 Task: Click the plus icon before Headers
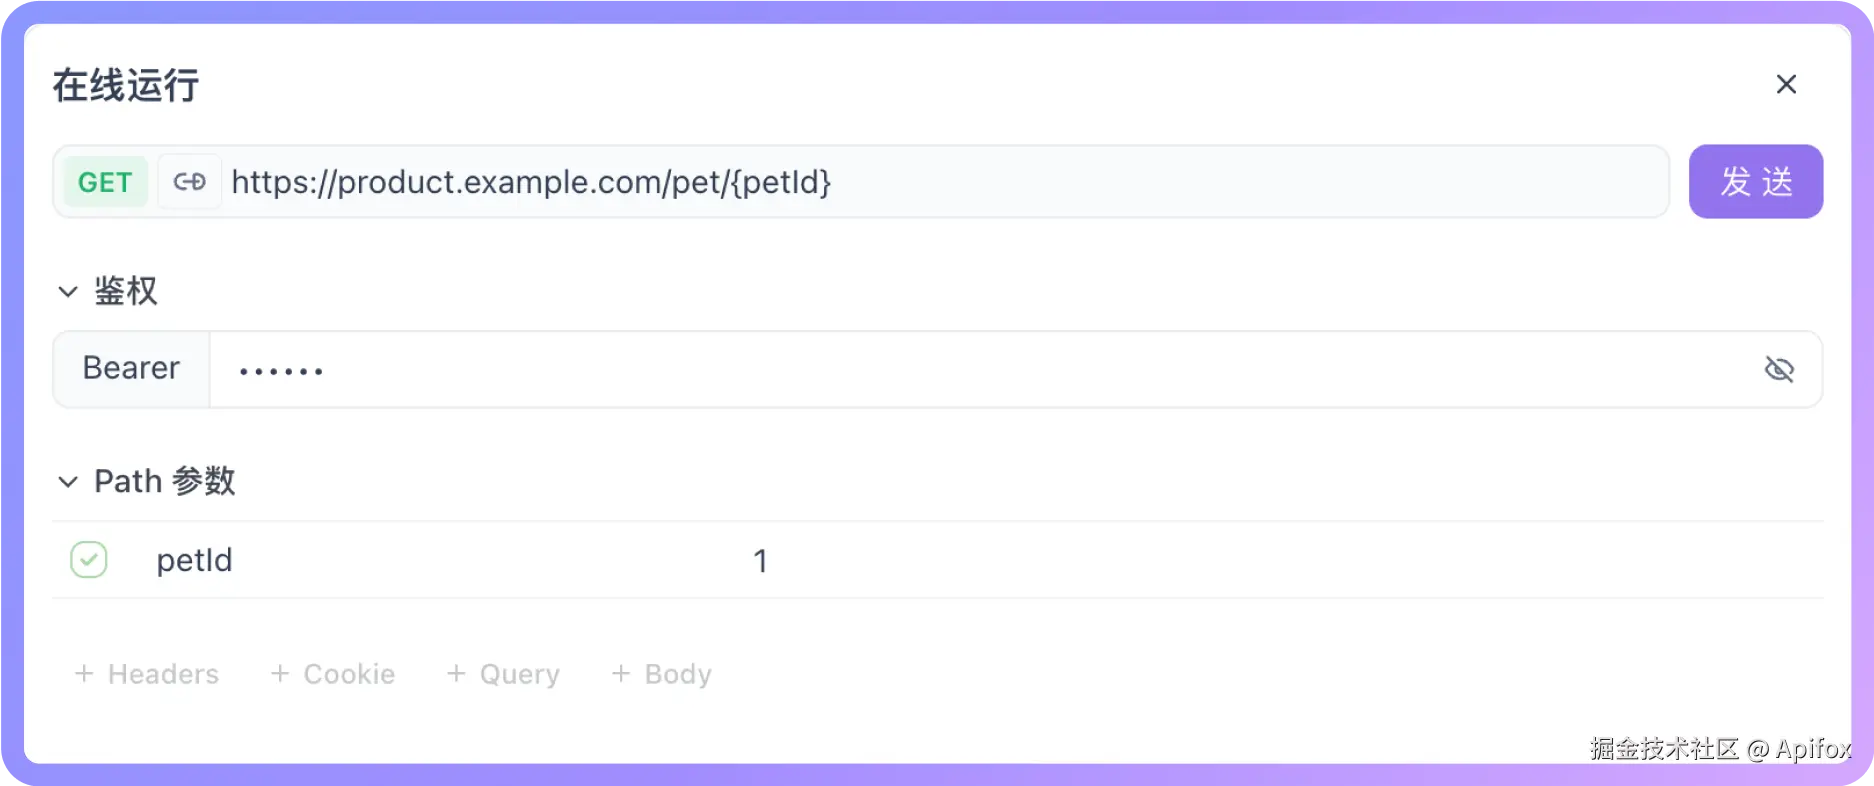click(x=85, y=674)
